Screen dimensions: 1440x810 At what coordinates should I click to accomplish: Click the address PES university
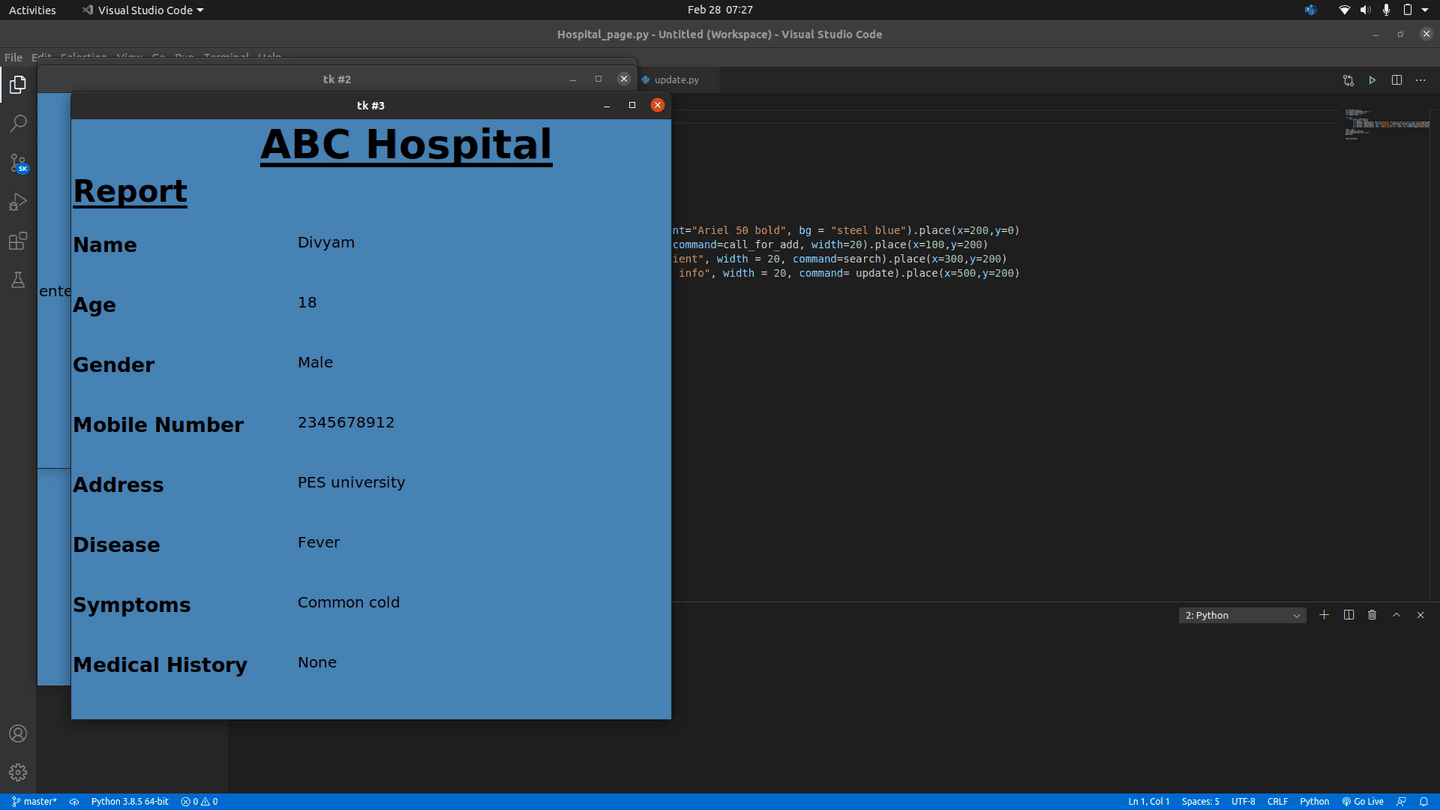tap(351, 483)
